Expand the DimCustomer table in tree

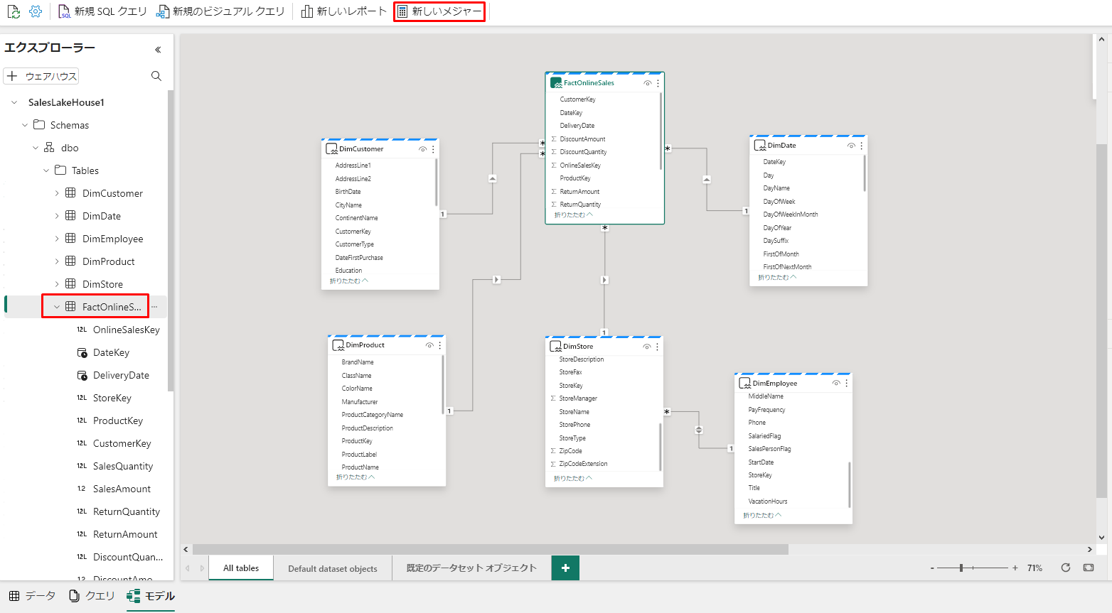[57, 193]
